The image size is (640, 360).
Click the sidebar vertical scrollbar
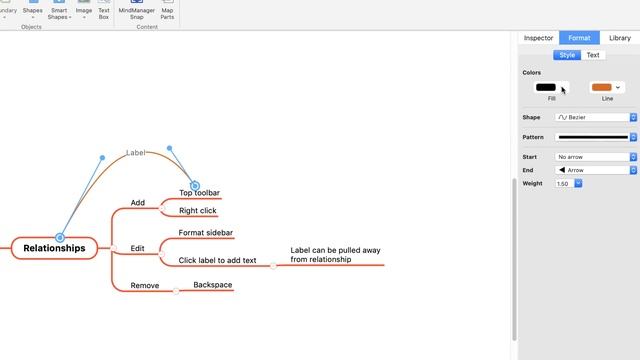pos(514,259)
